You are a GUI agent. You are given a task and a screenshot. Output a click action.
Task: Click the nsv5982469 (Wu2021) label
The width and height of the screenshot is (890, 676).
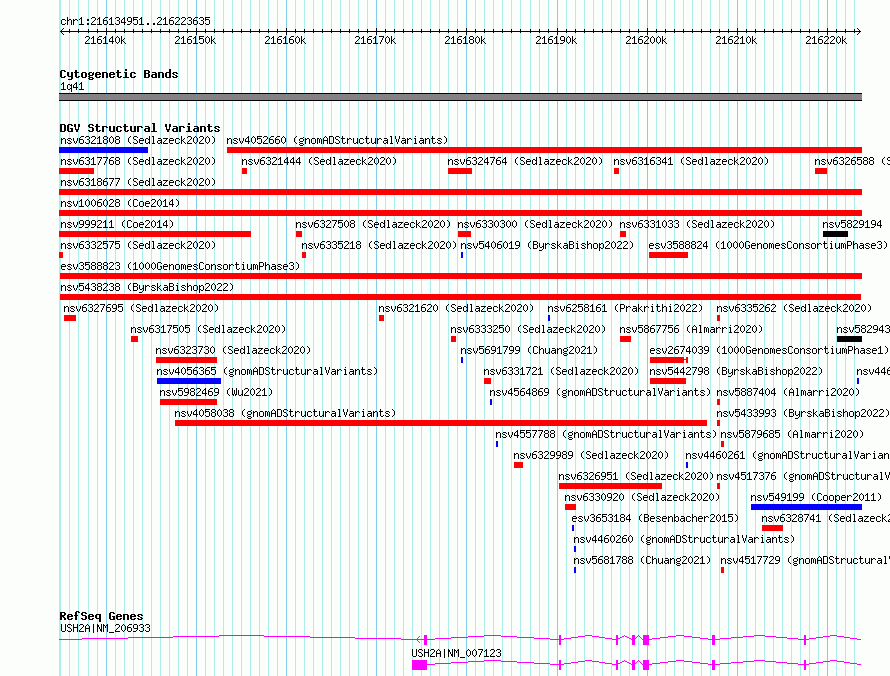216,392
